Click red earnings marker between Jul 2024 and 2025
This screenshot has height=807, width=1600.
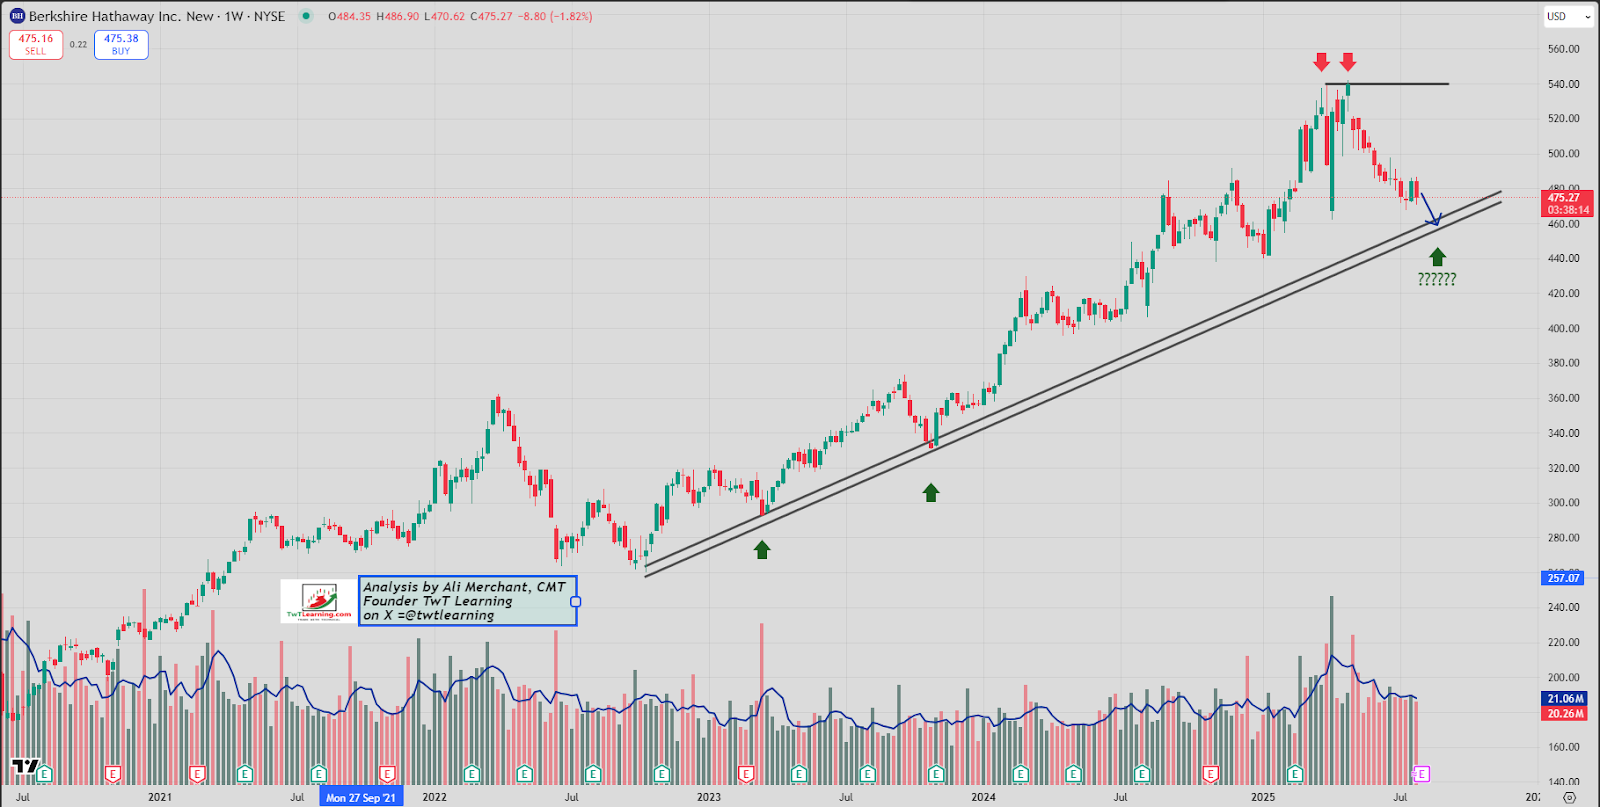coord(1211,774)
